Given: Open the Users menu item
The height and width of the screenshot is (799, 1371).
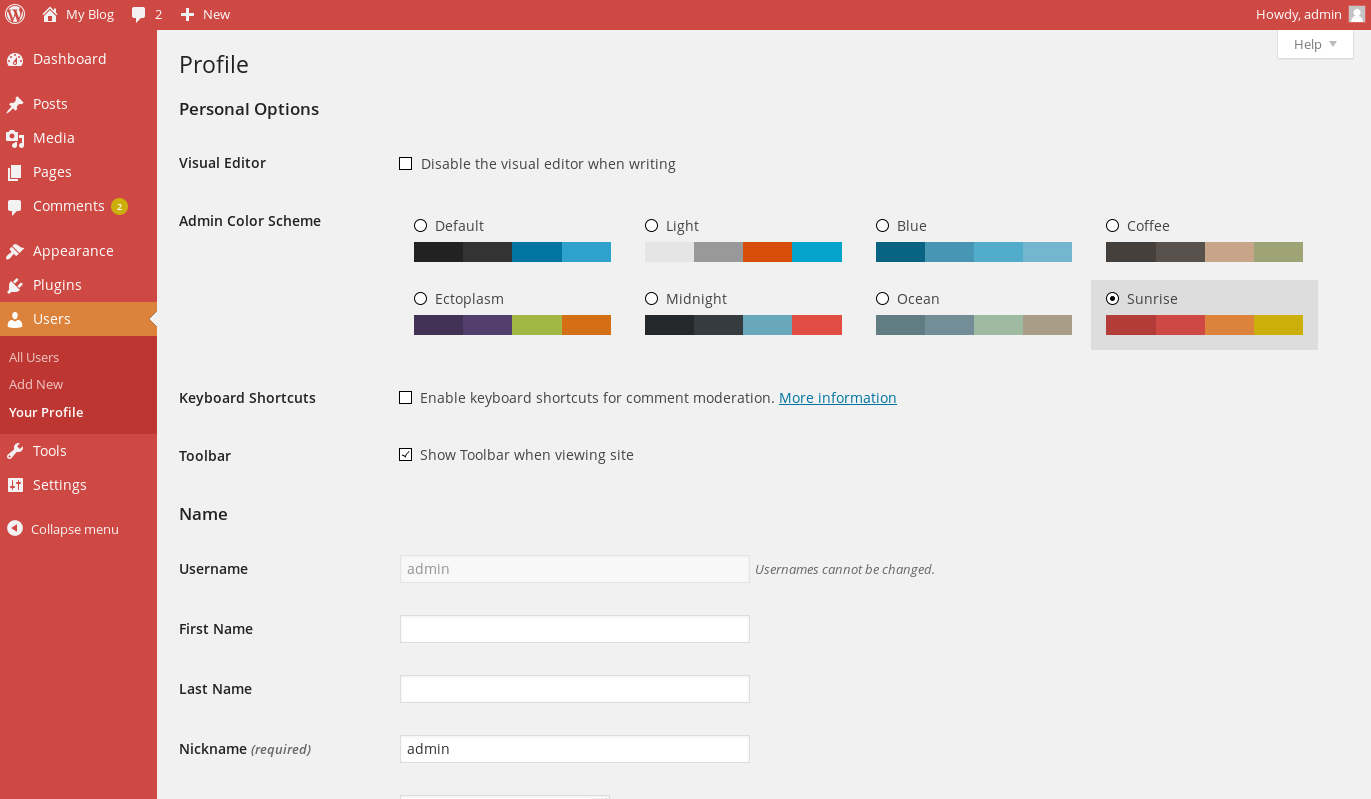Looking at the screenshot, I should click(x=78, y=319).
